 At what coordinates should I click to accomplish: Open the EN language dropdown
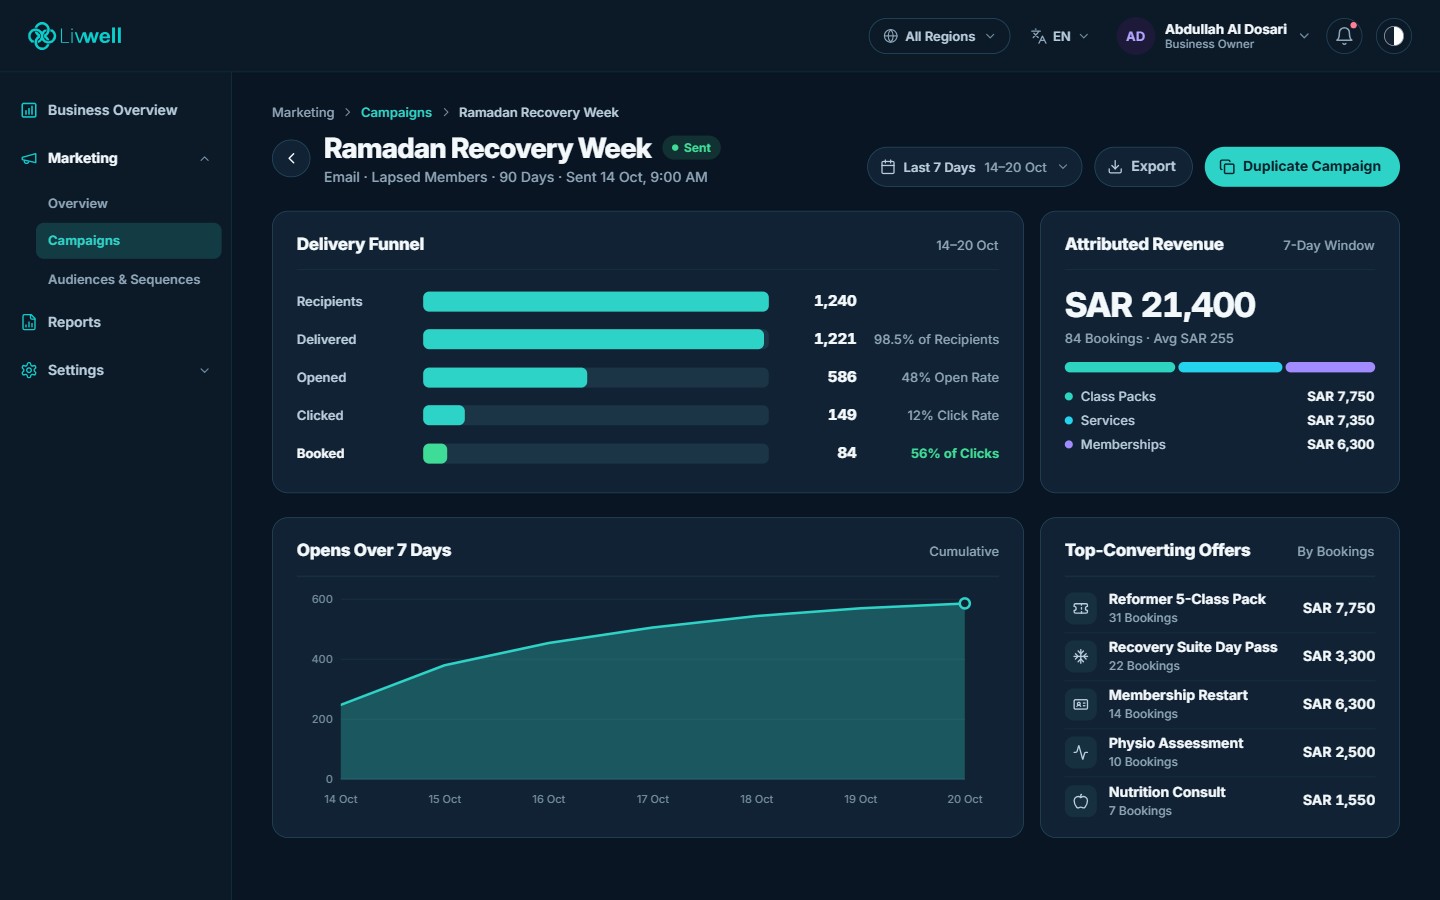pyautogui.click(x=1060, y=36)
